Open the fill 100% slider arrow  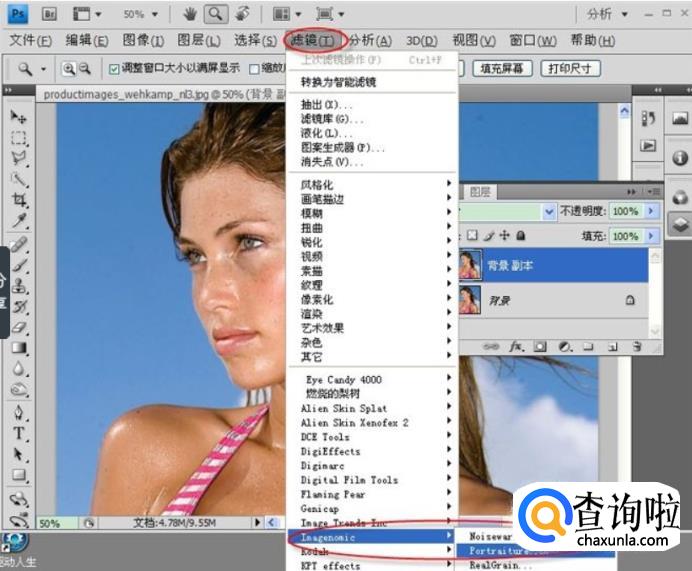click(651, 236)
